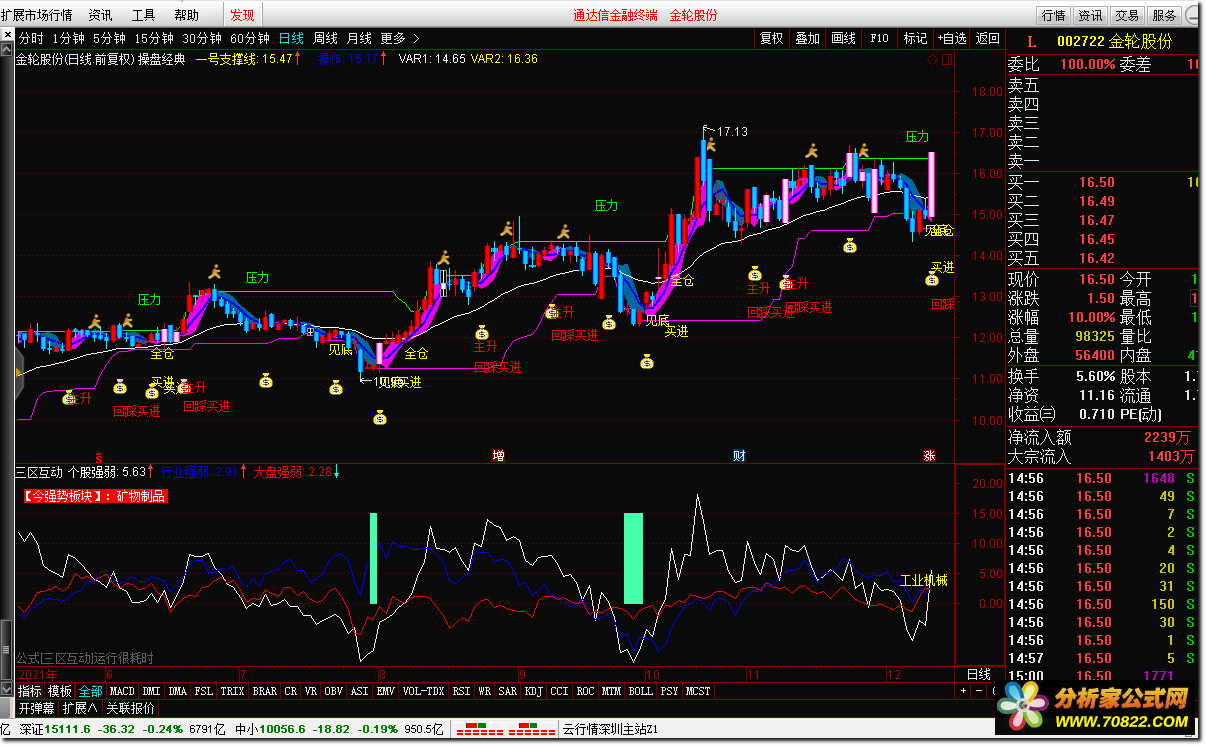Click the 云行情深圳主站Z1 server status

[610, 729]
